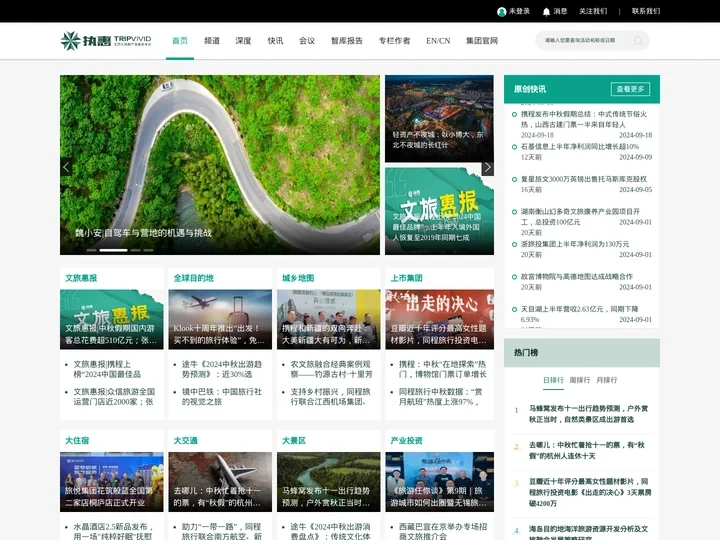Open the 快讯 navigation item

coord(275,41)
